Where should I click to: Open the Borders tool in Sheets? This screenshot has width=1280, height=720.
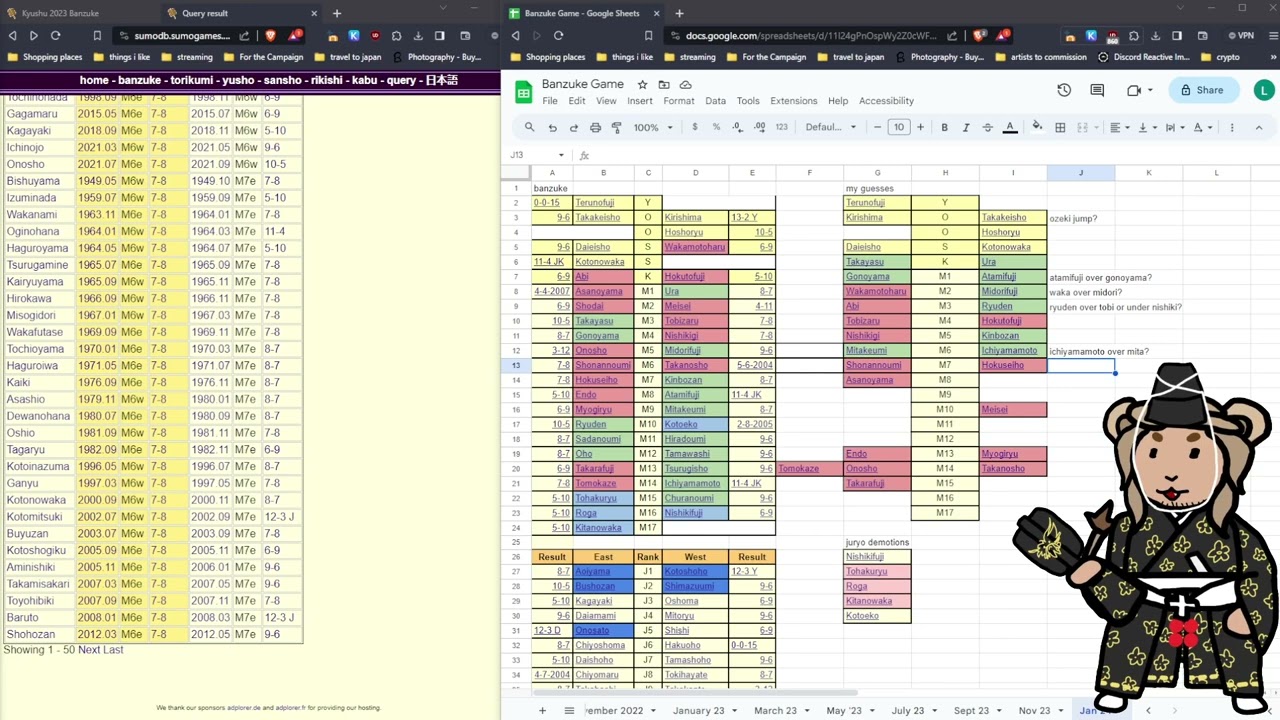coord(1060,127)
